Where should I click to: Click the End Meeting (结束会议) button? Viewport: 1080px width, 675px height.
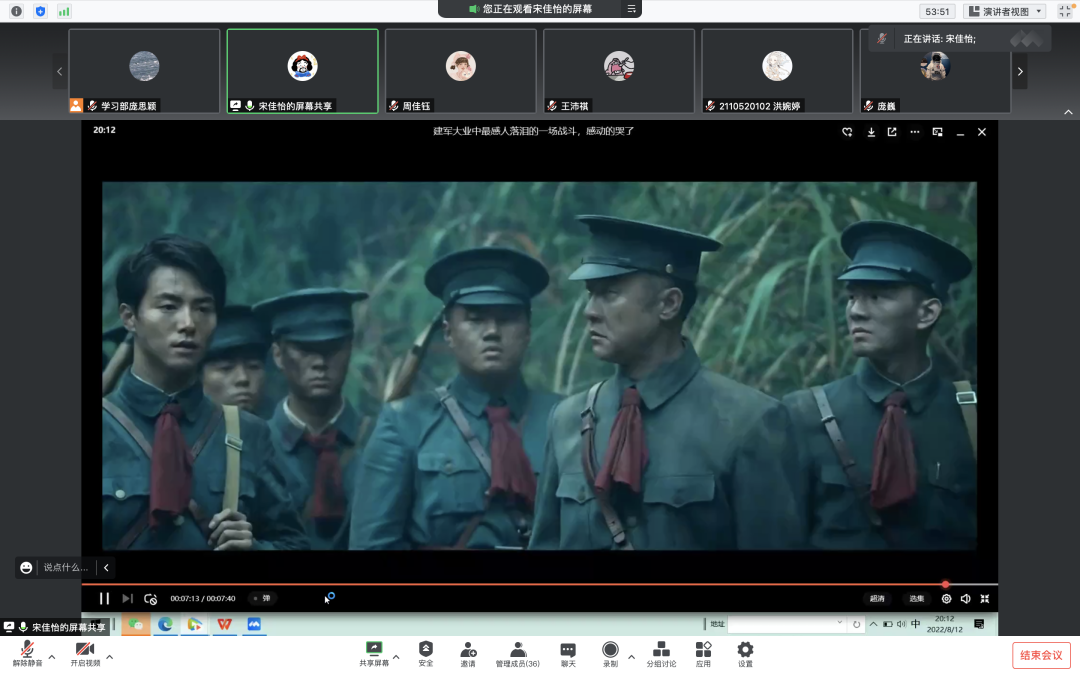coord(1041,655)
